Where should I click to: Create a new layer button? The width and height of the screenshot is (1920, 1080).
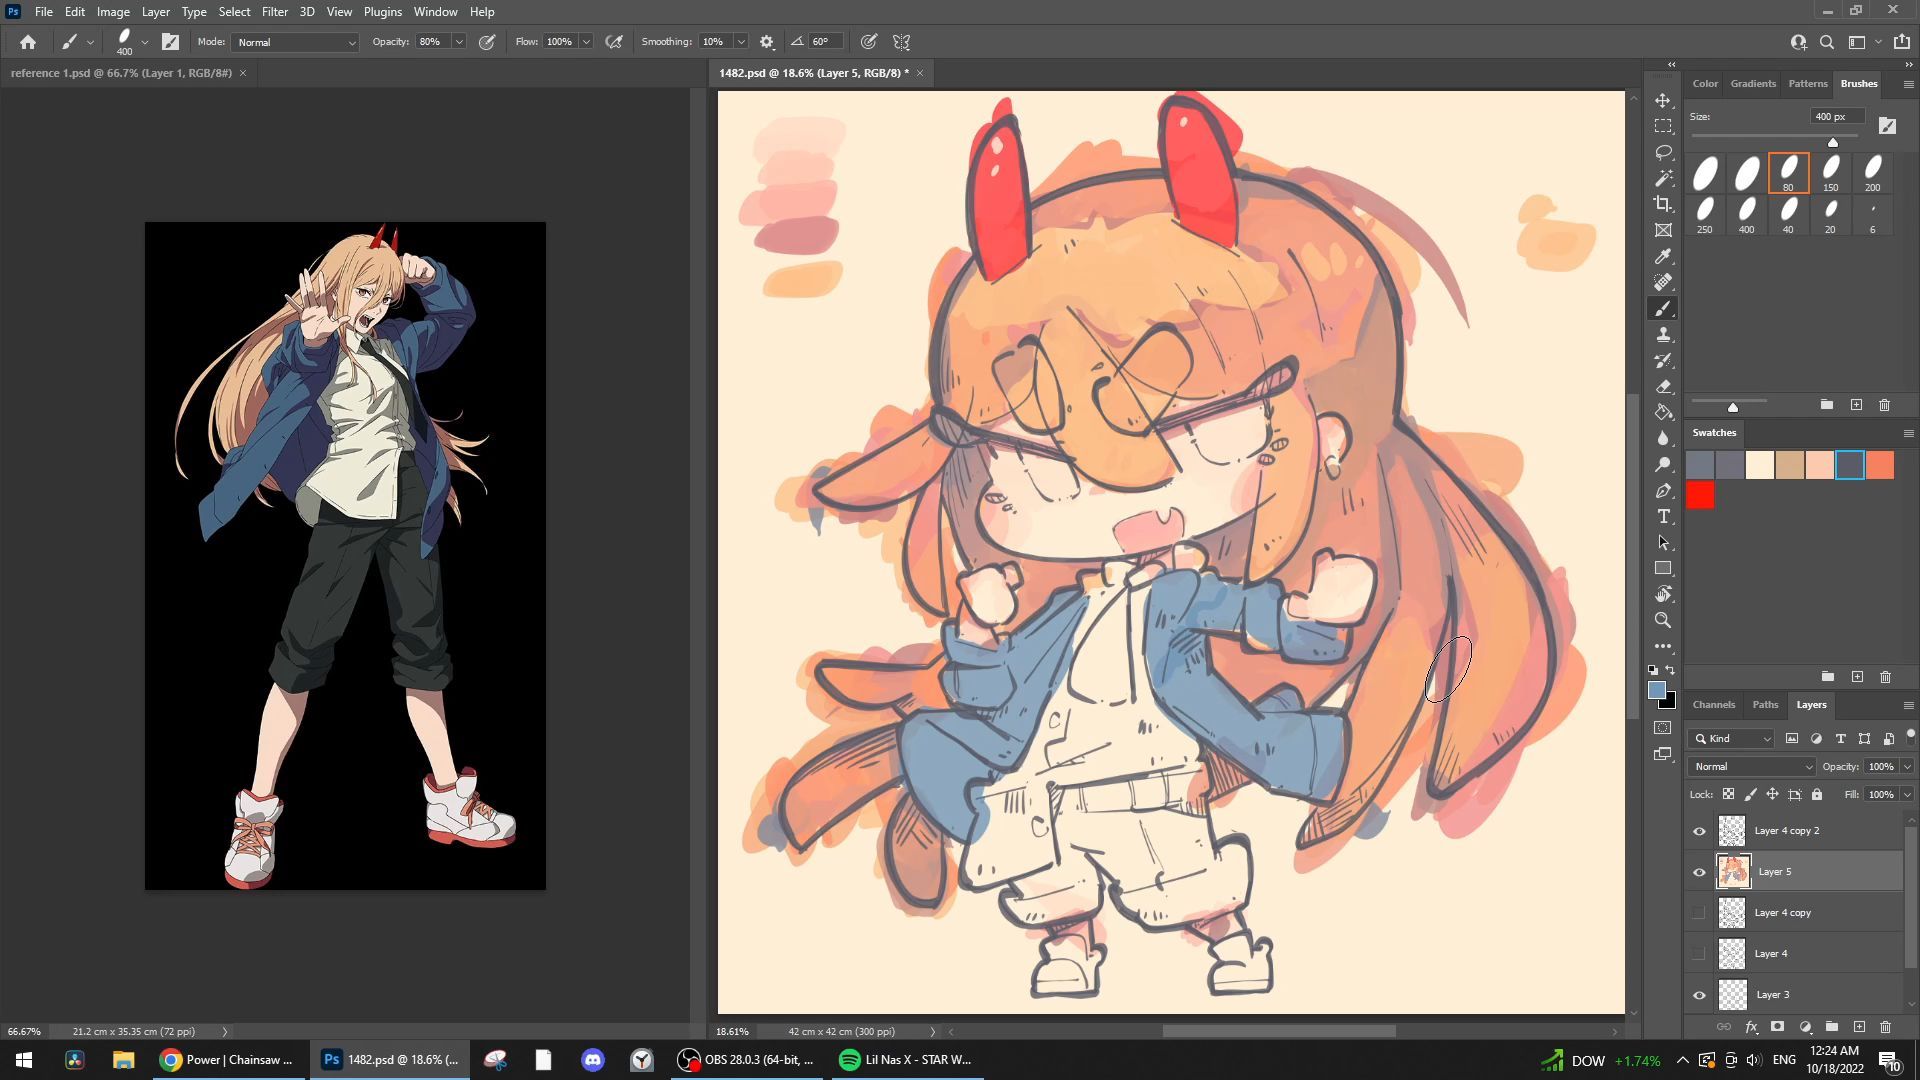(1859, 1027)
